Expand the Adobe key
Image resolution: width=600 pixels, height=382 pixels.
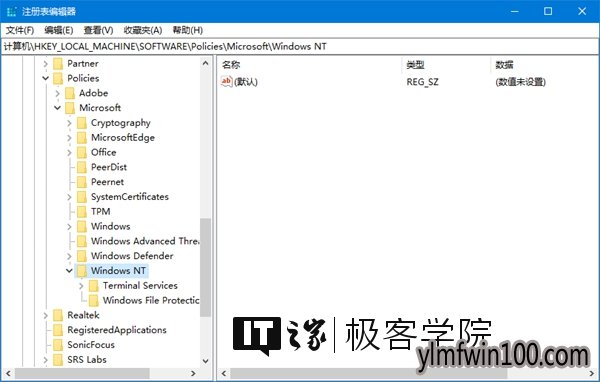click(57, 93)
